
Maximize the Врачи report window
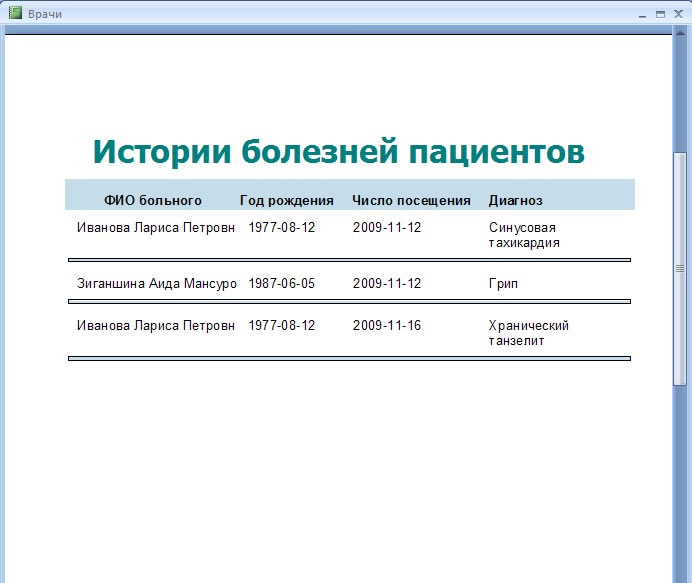660,15
